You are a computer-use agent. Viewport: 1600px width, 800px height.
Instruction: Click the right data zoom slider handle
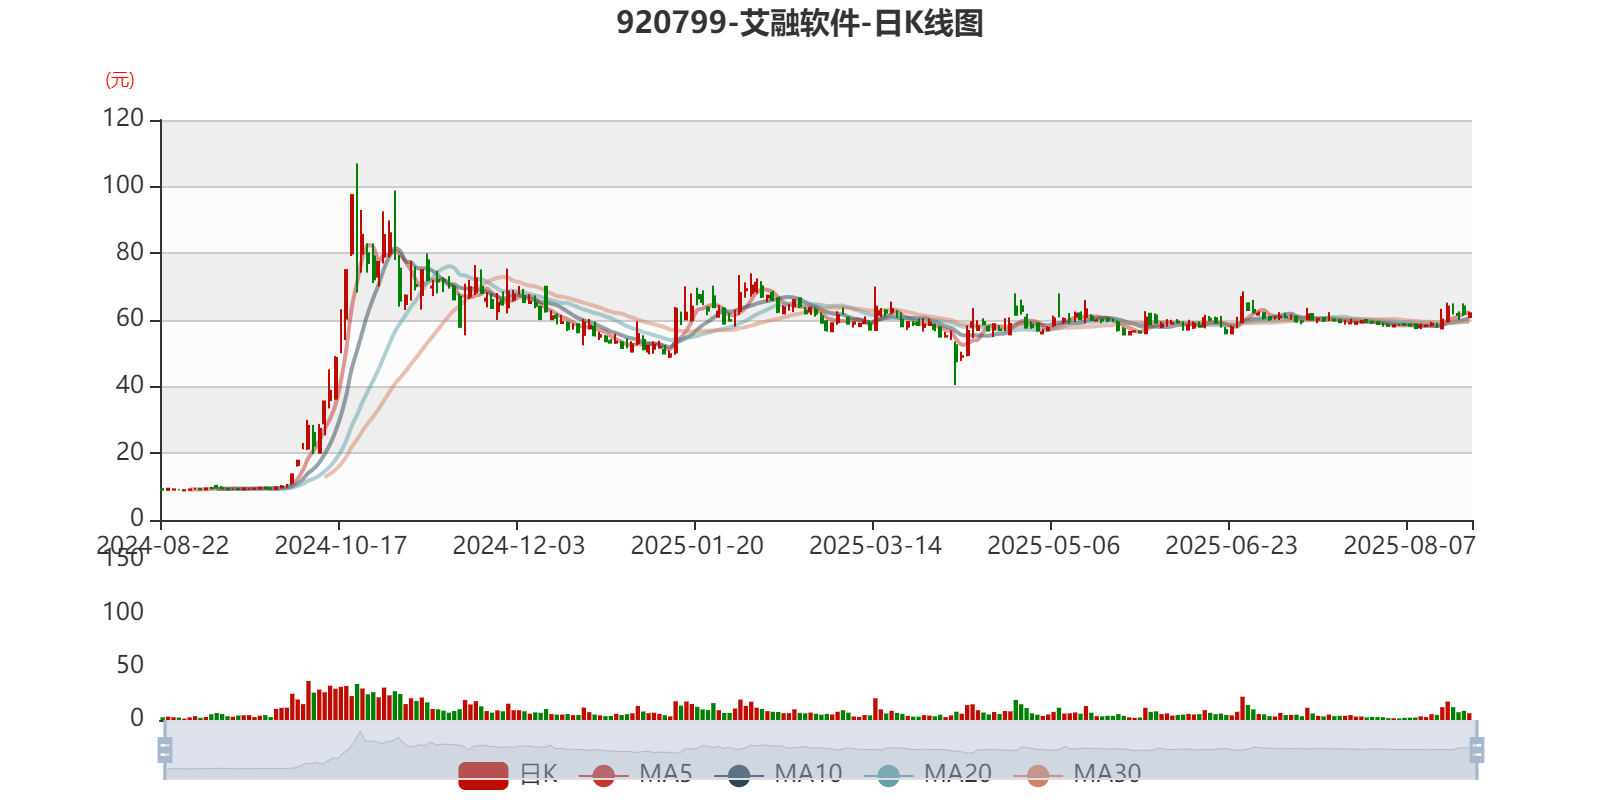tap(1477, 749)
